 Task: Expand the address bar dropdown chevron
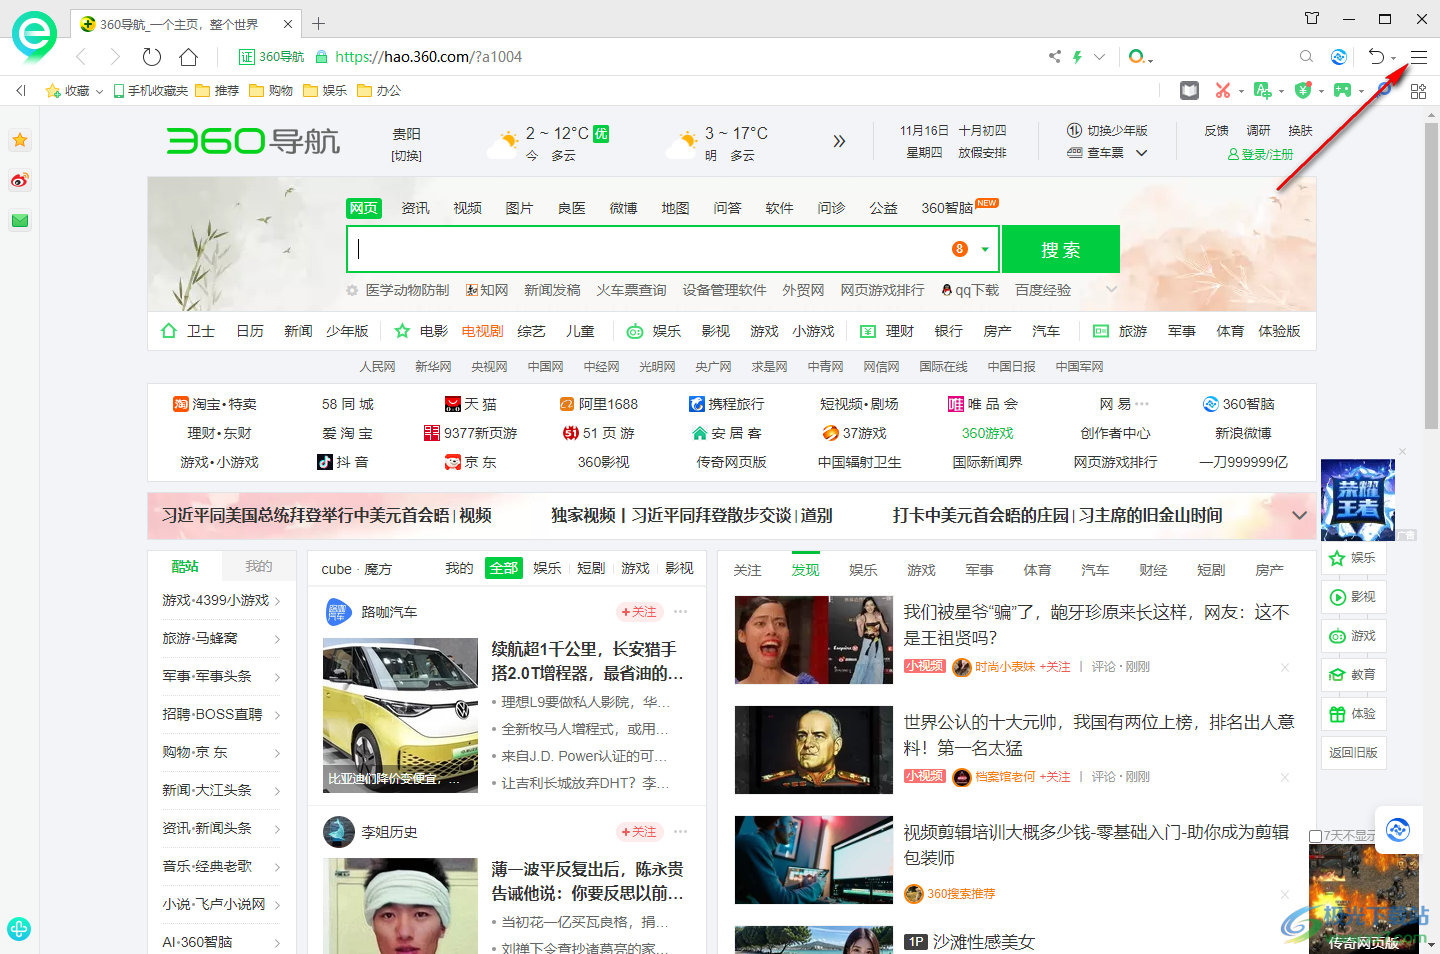(1099, 57)
